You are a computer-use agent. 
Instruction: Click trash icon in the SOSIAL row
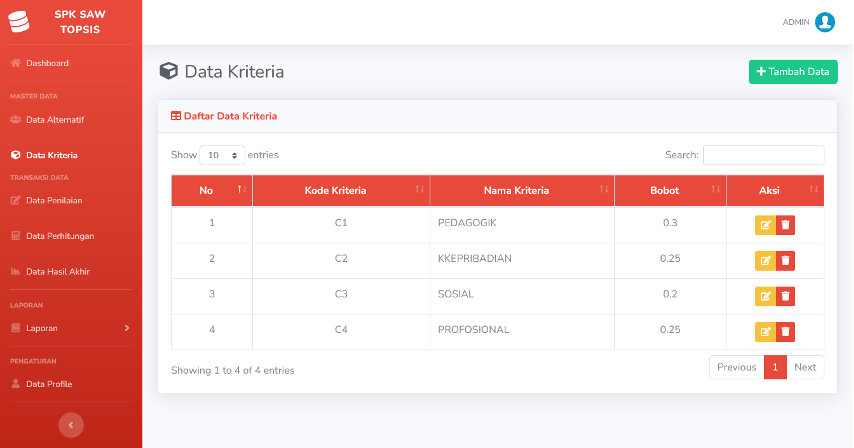pyautogui.click(x=785, y=296)
